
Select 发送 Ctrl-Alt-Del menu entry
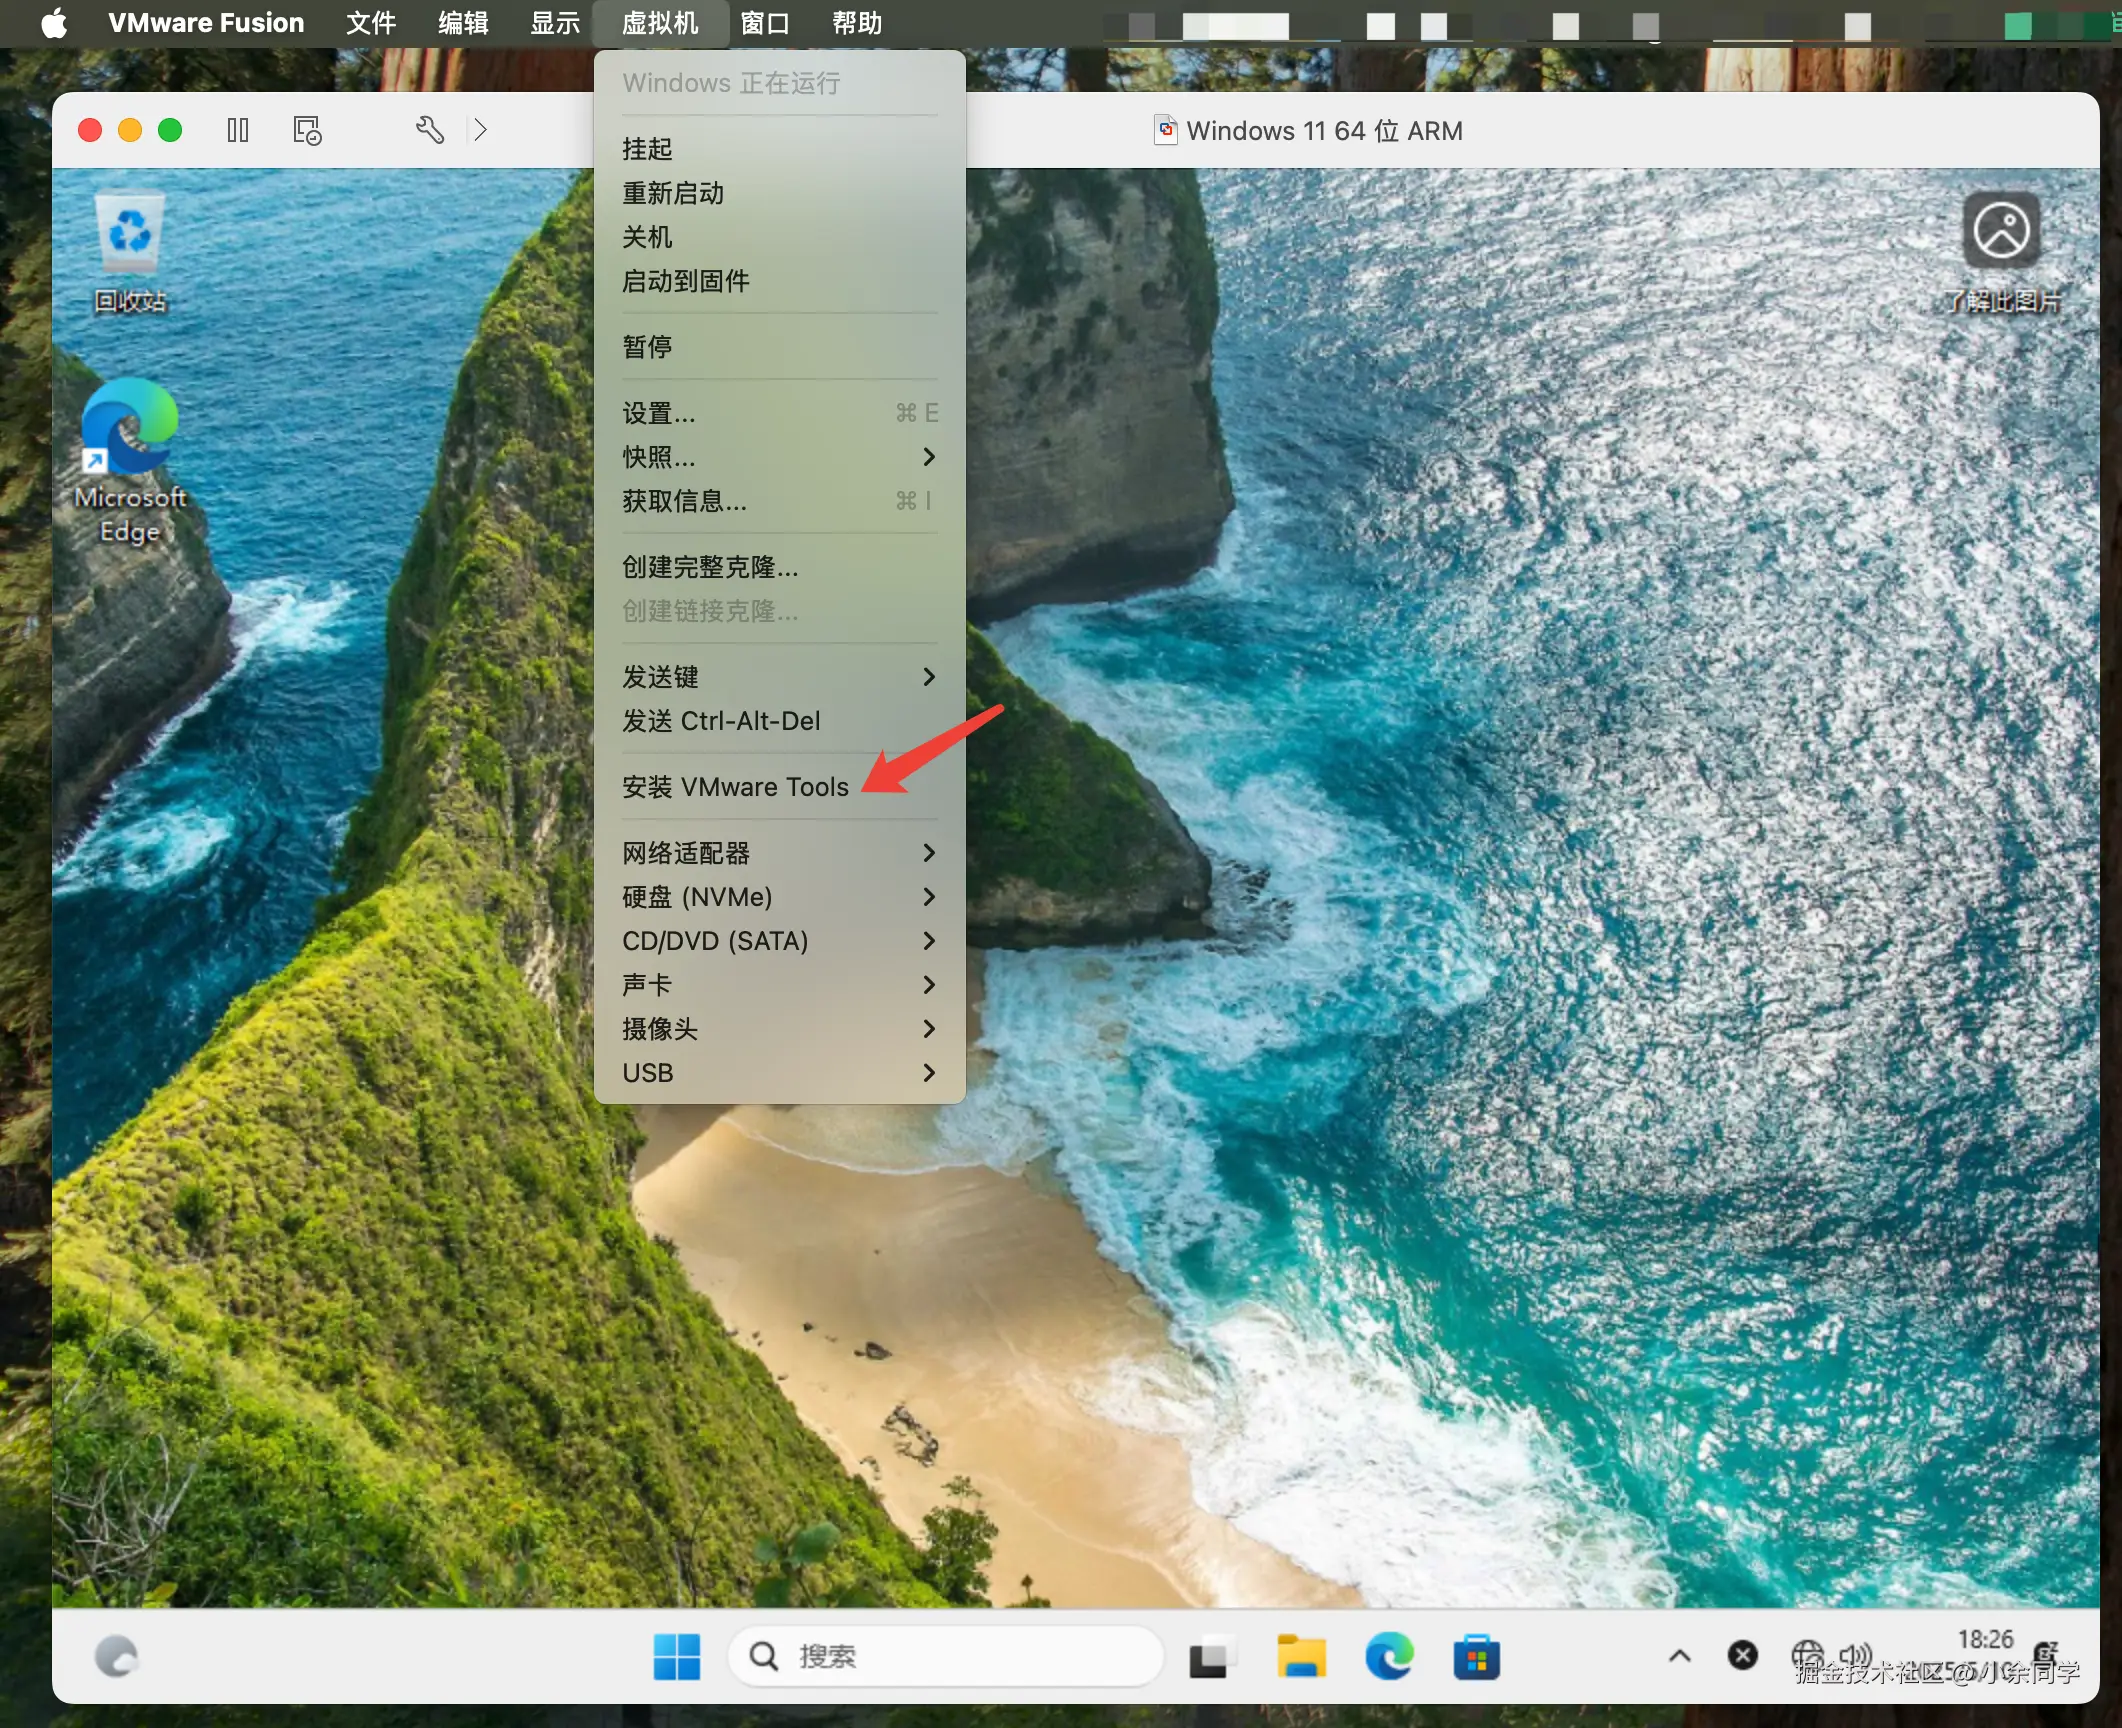[721, 721]
